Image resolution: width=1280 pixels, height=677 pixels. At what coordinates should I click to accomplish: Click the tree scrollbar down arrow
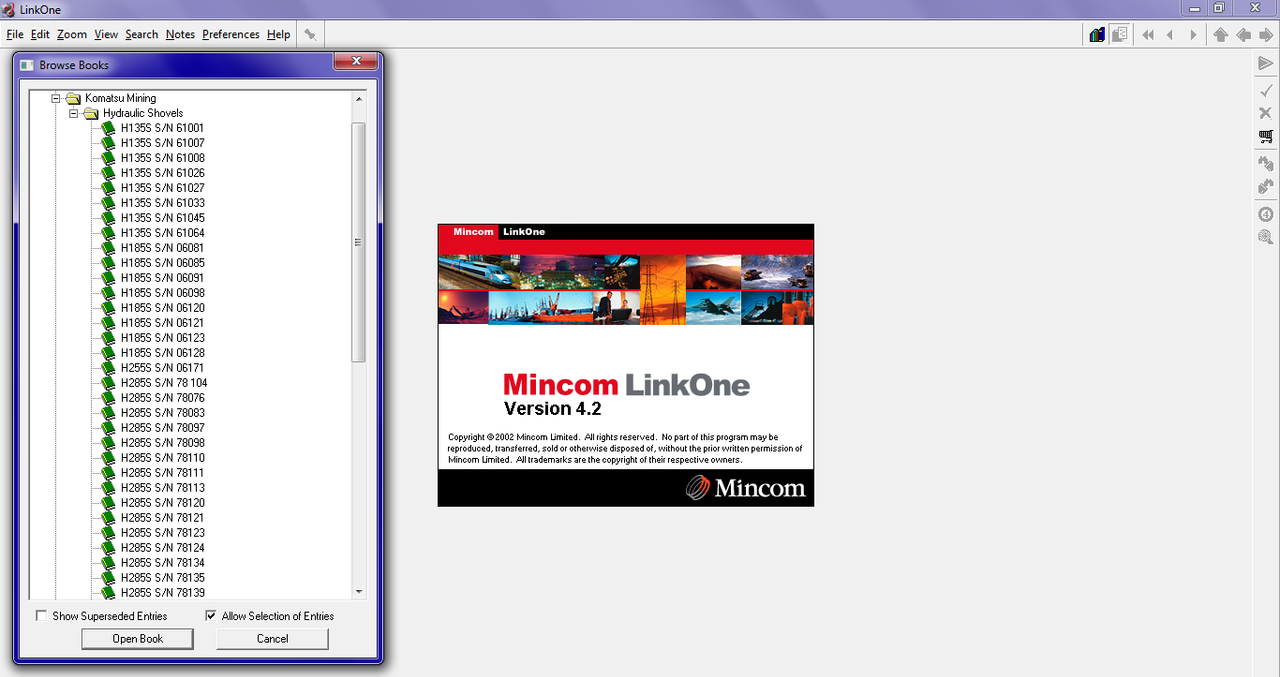tap(359, 592)
